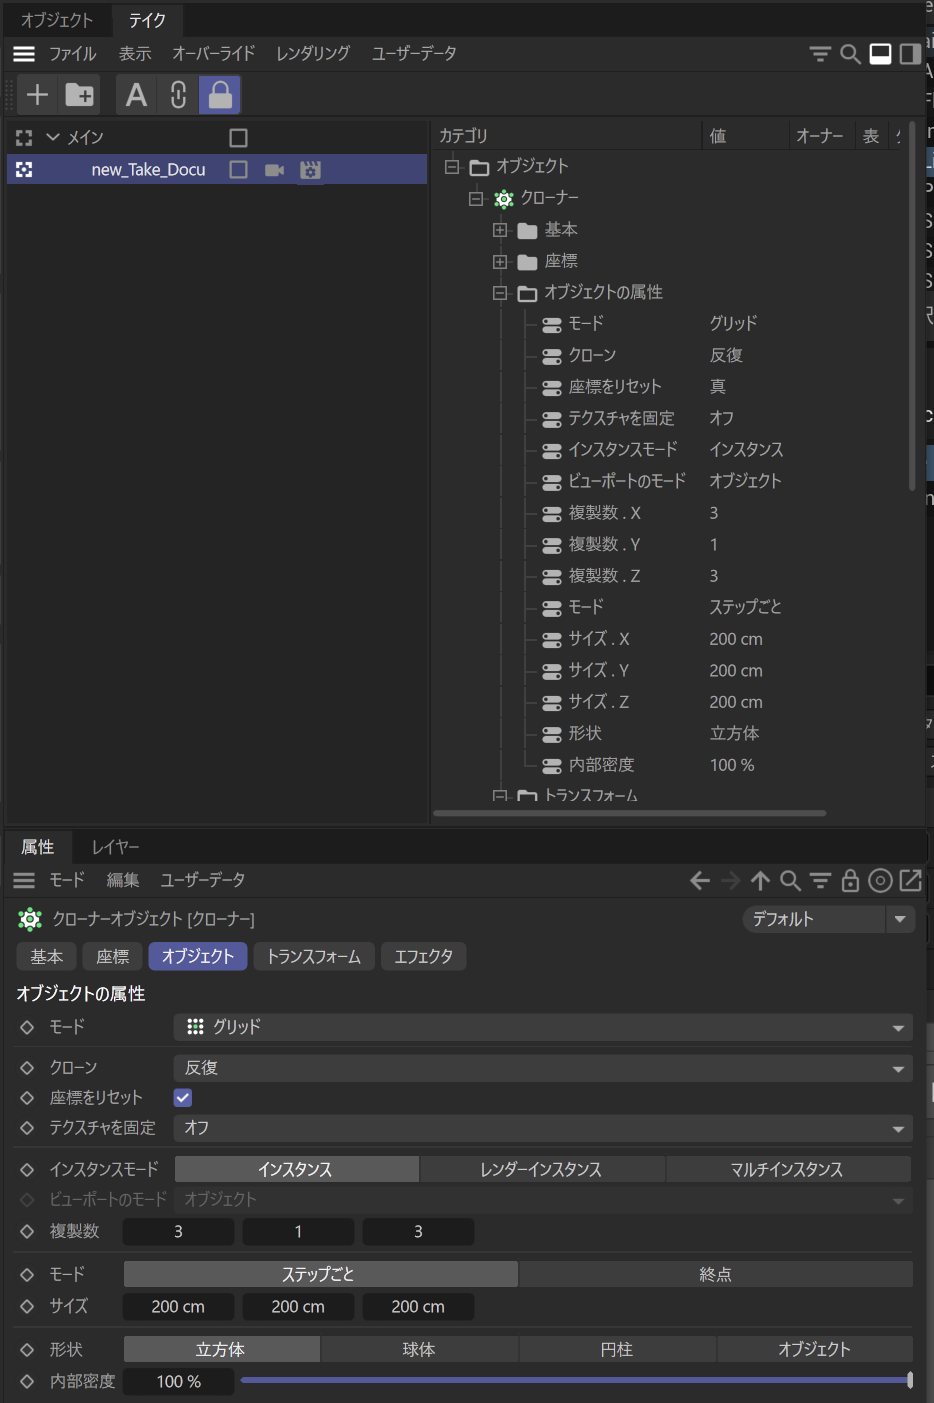
Task: Click the new_Take_Docu take icon
Action: [x=24, y=170]
